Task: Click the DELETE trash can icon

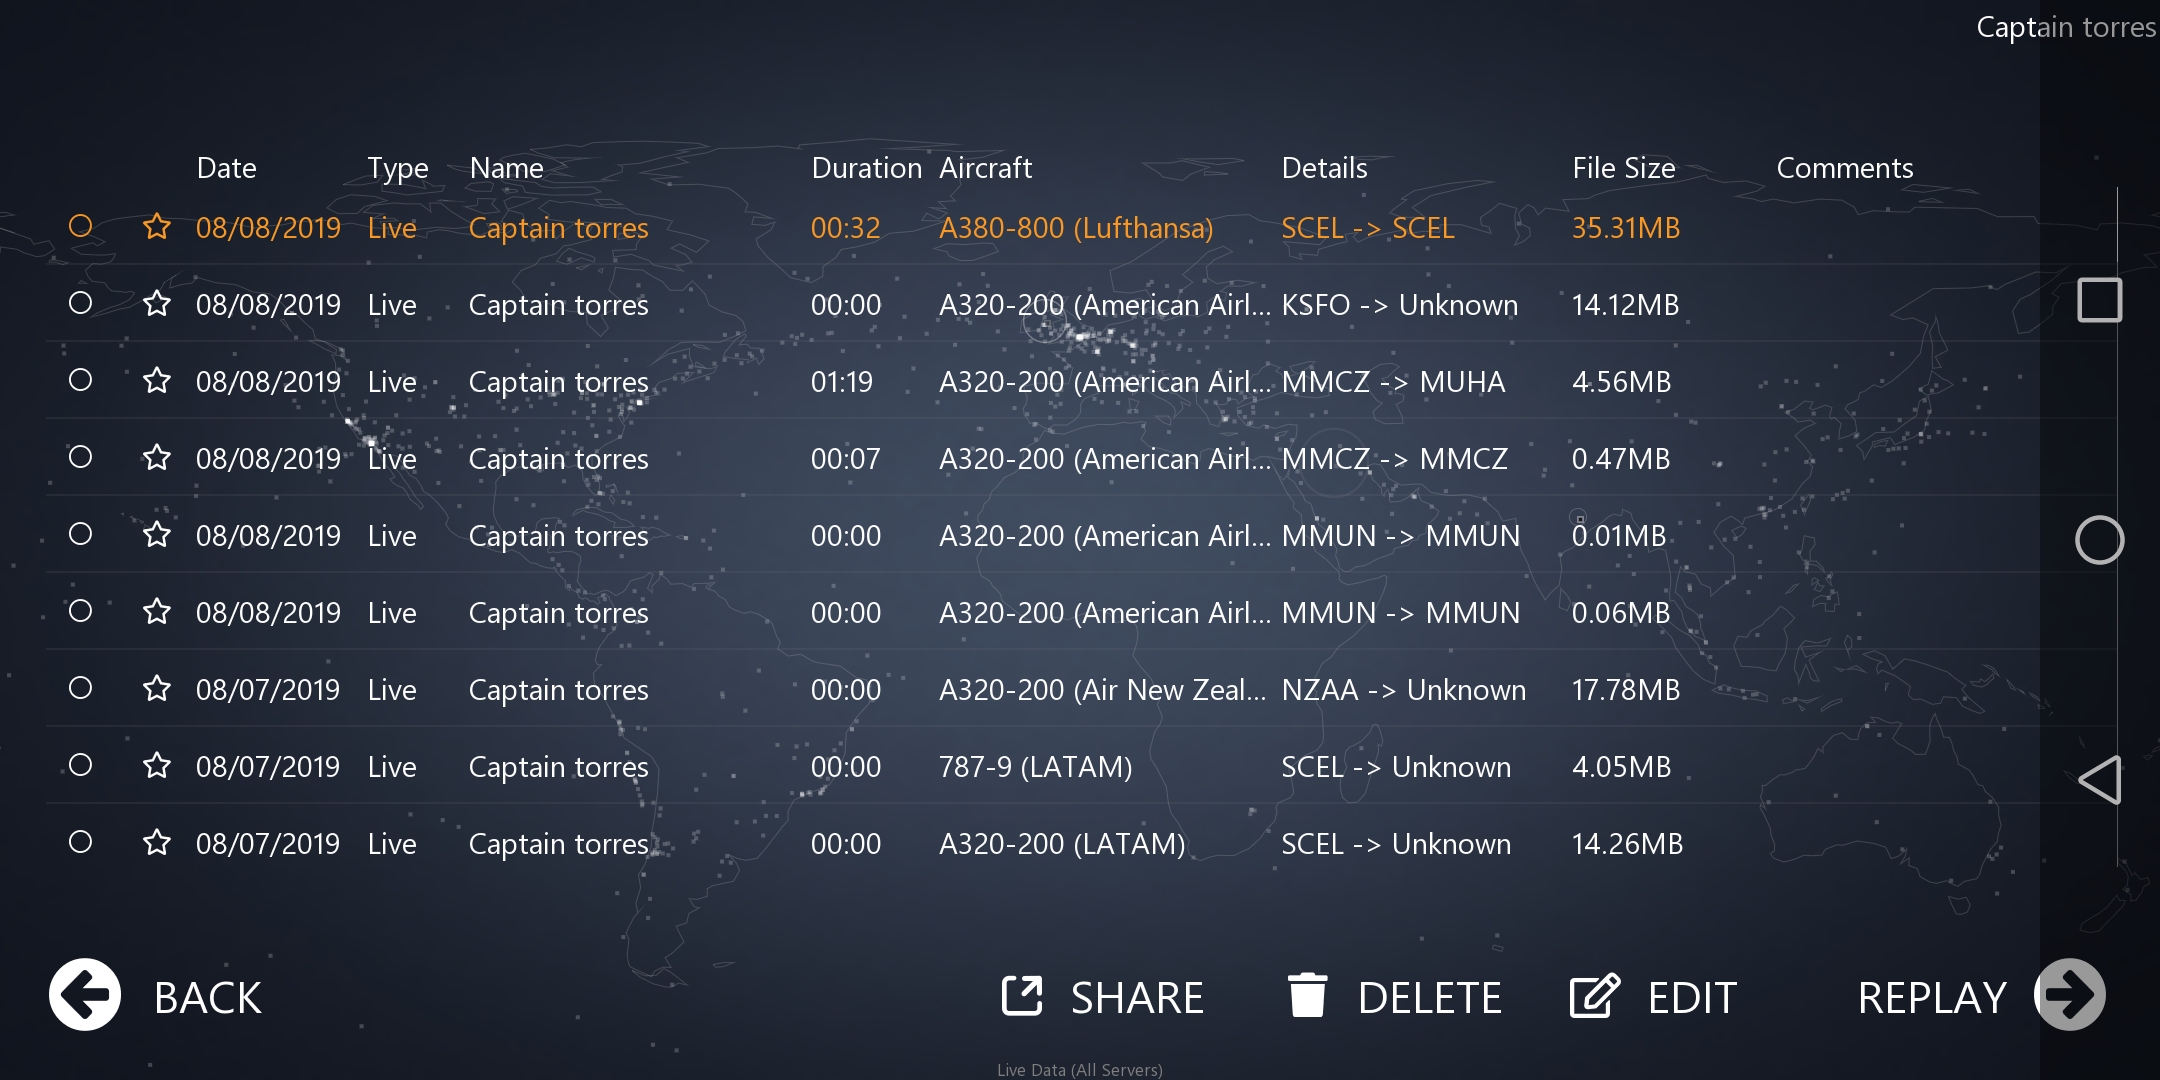Action: 1307,996
